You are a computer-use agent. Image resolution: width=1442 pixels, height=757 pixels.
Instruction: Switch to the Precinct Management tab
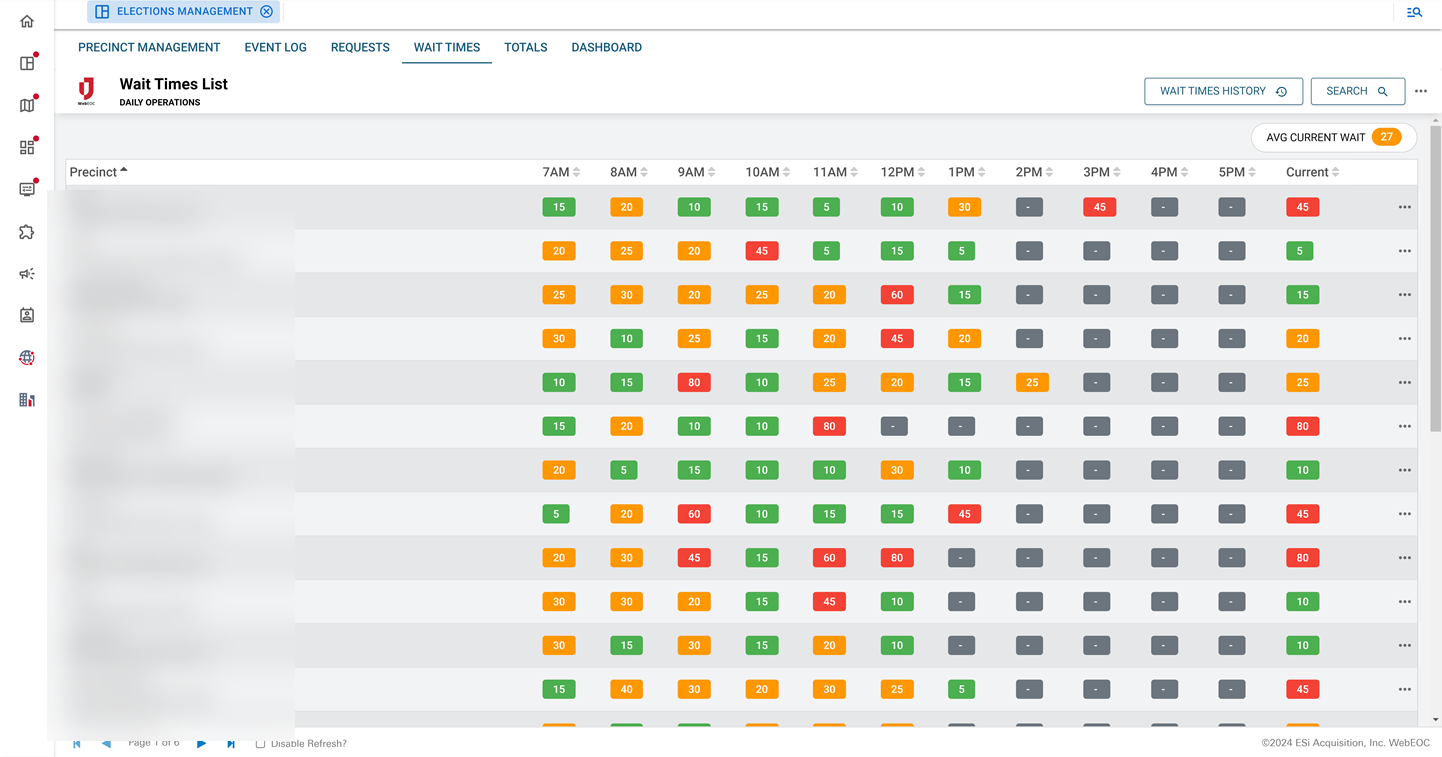coord(149,47)
